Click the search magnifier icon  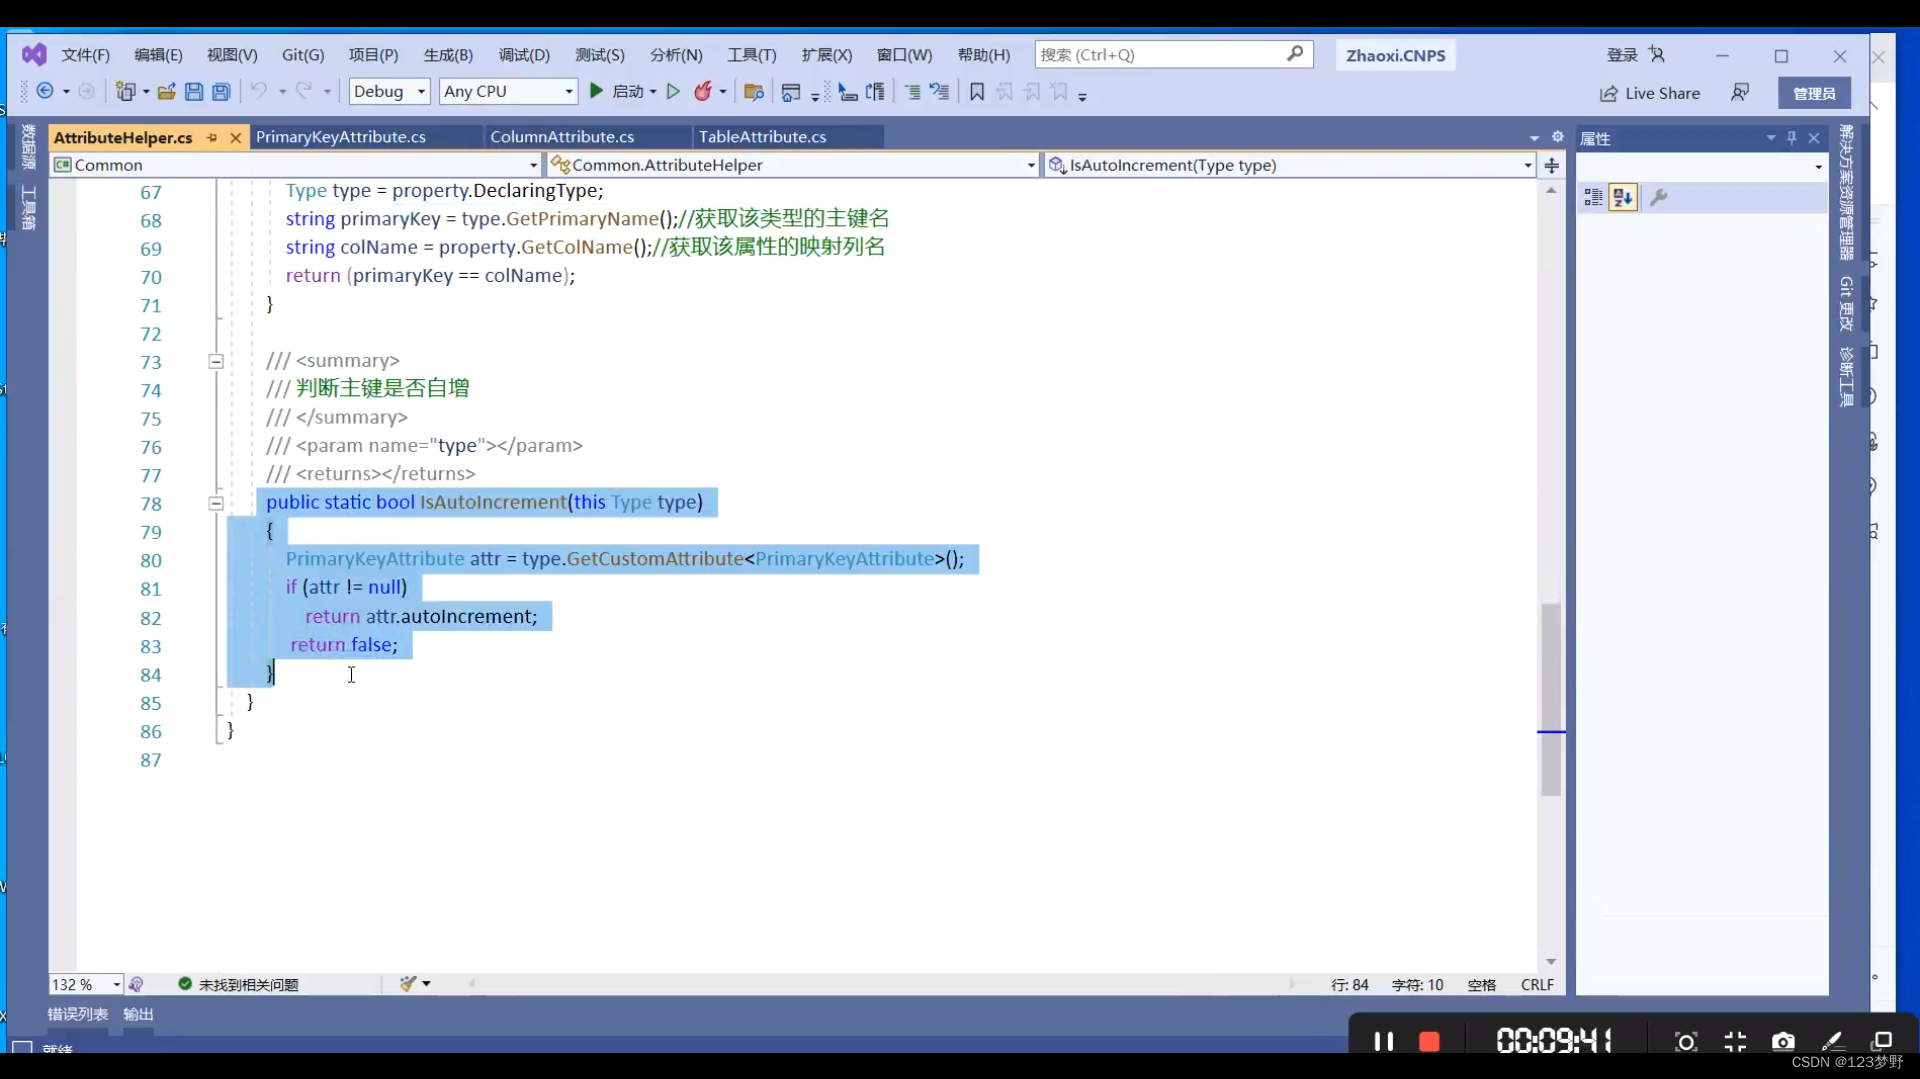click(x=1295, y=54)
